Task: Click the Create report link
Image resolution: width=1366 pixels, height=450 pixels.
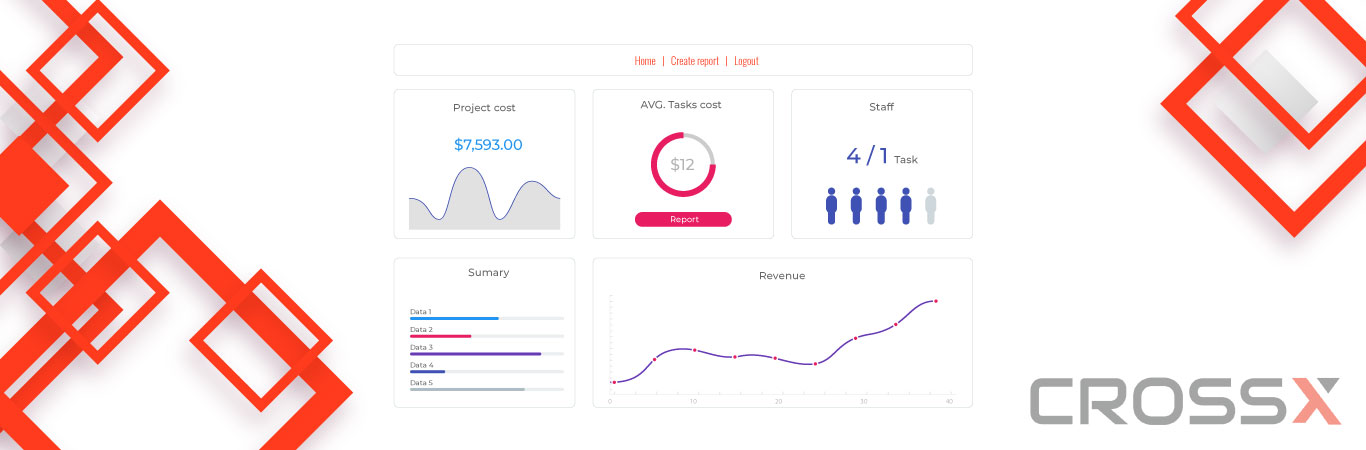Action: (x=695, y=61)
